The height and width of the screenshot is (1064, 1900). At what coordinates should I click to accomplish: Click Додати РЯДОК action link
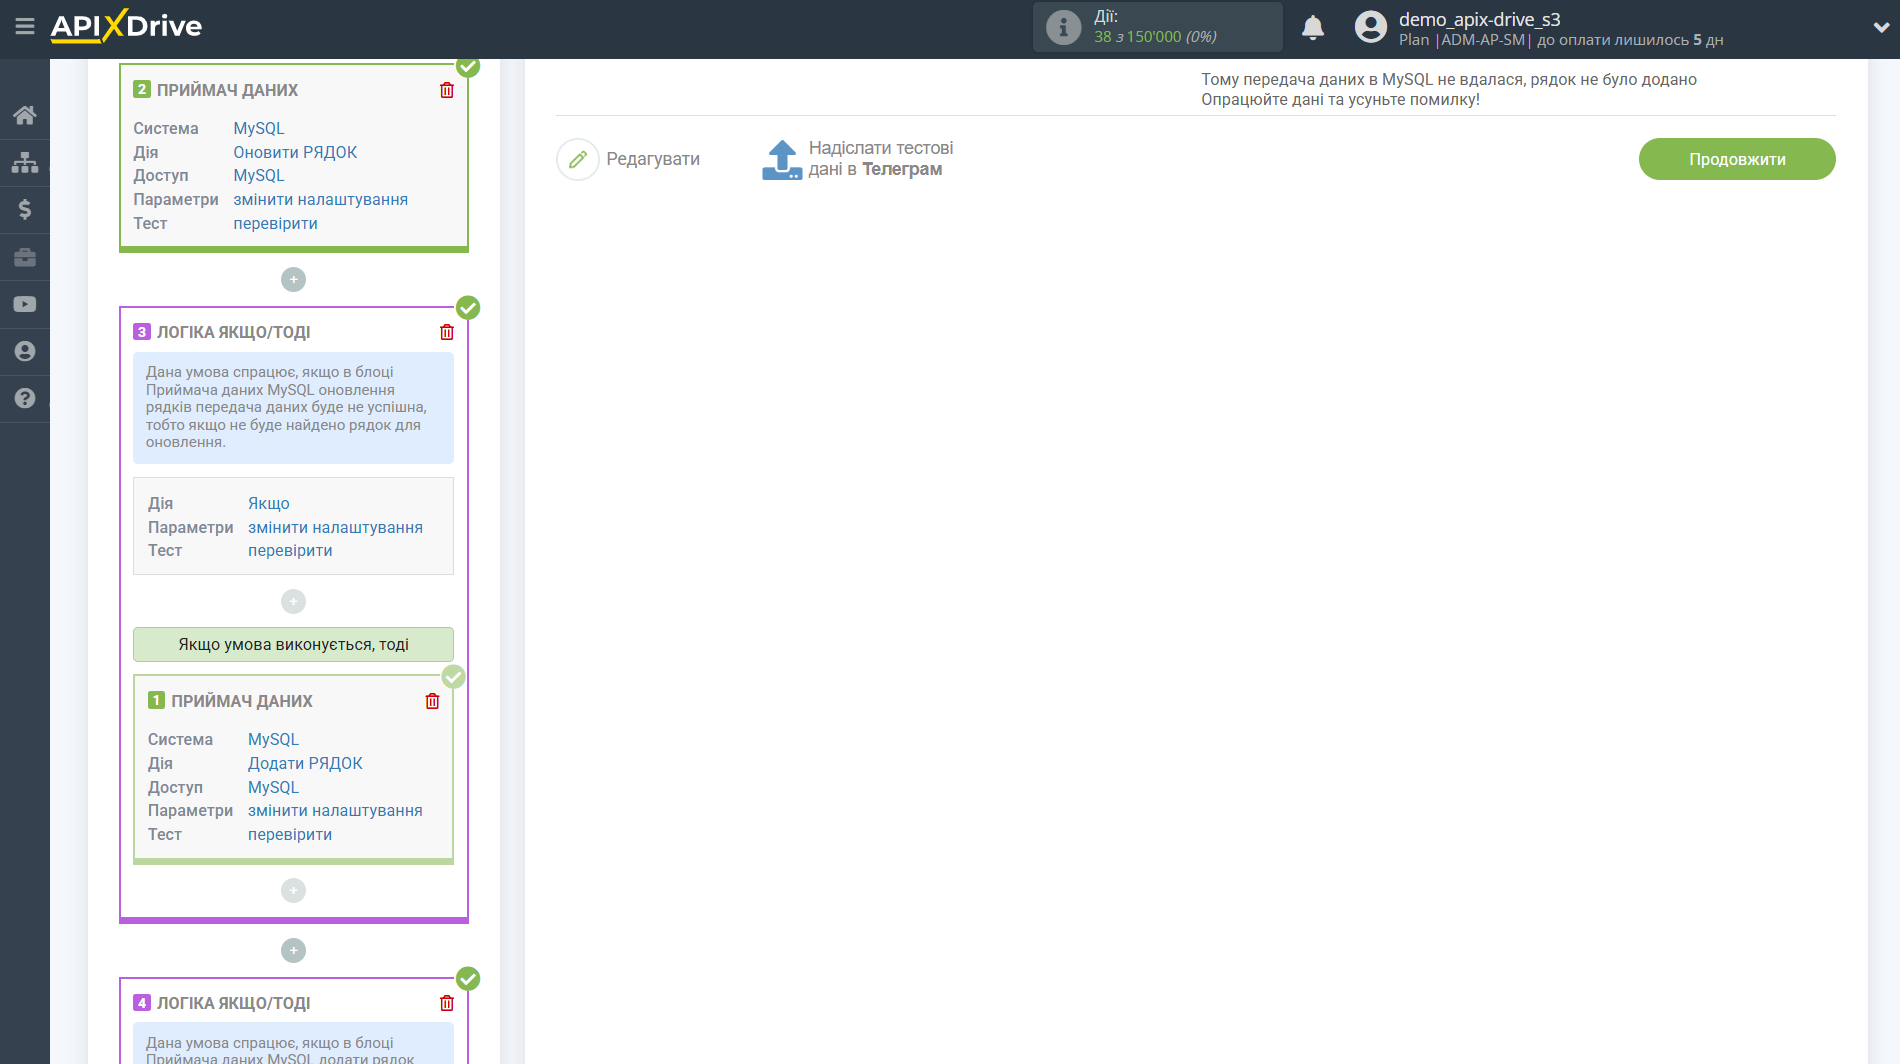click(x=305, y=763)
